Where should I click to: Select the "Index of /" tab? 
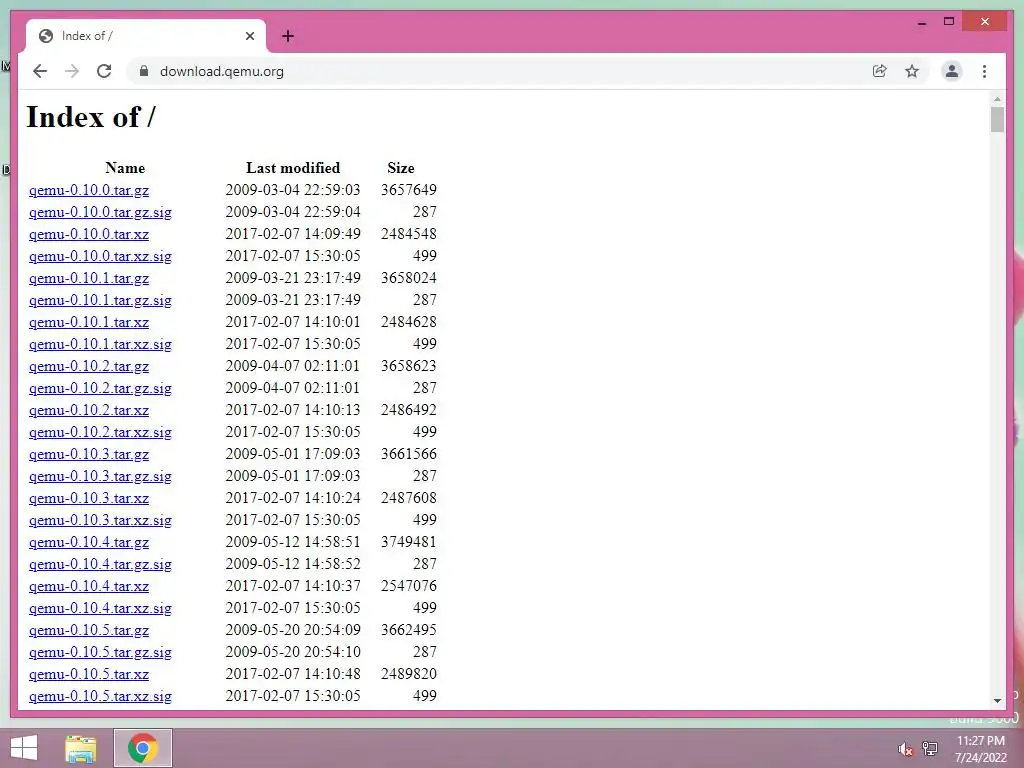coord(146,36)
